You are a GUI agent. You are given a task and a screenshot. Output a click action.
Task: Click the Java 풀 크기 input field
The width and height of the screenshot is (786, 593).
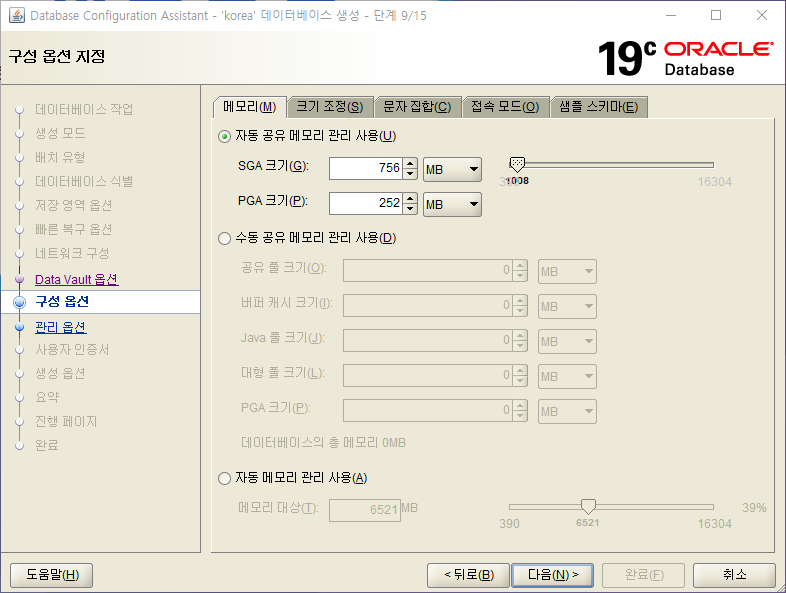point(428,341)
